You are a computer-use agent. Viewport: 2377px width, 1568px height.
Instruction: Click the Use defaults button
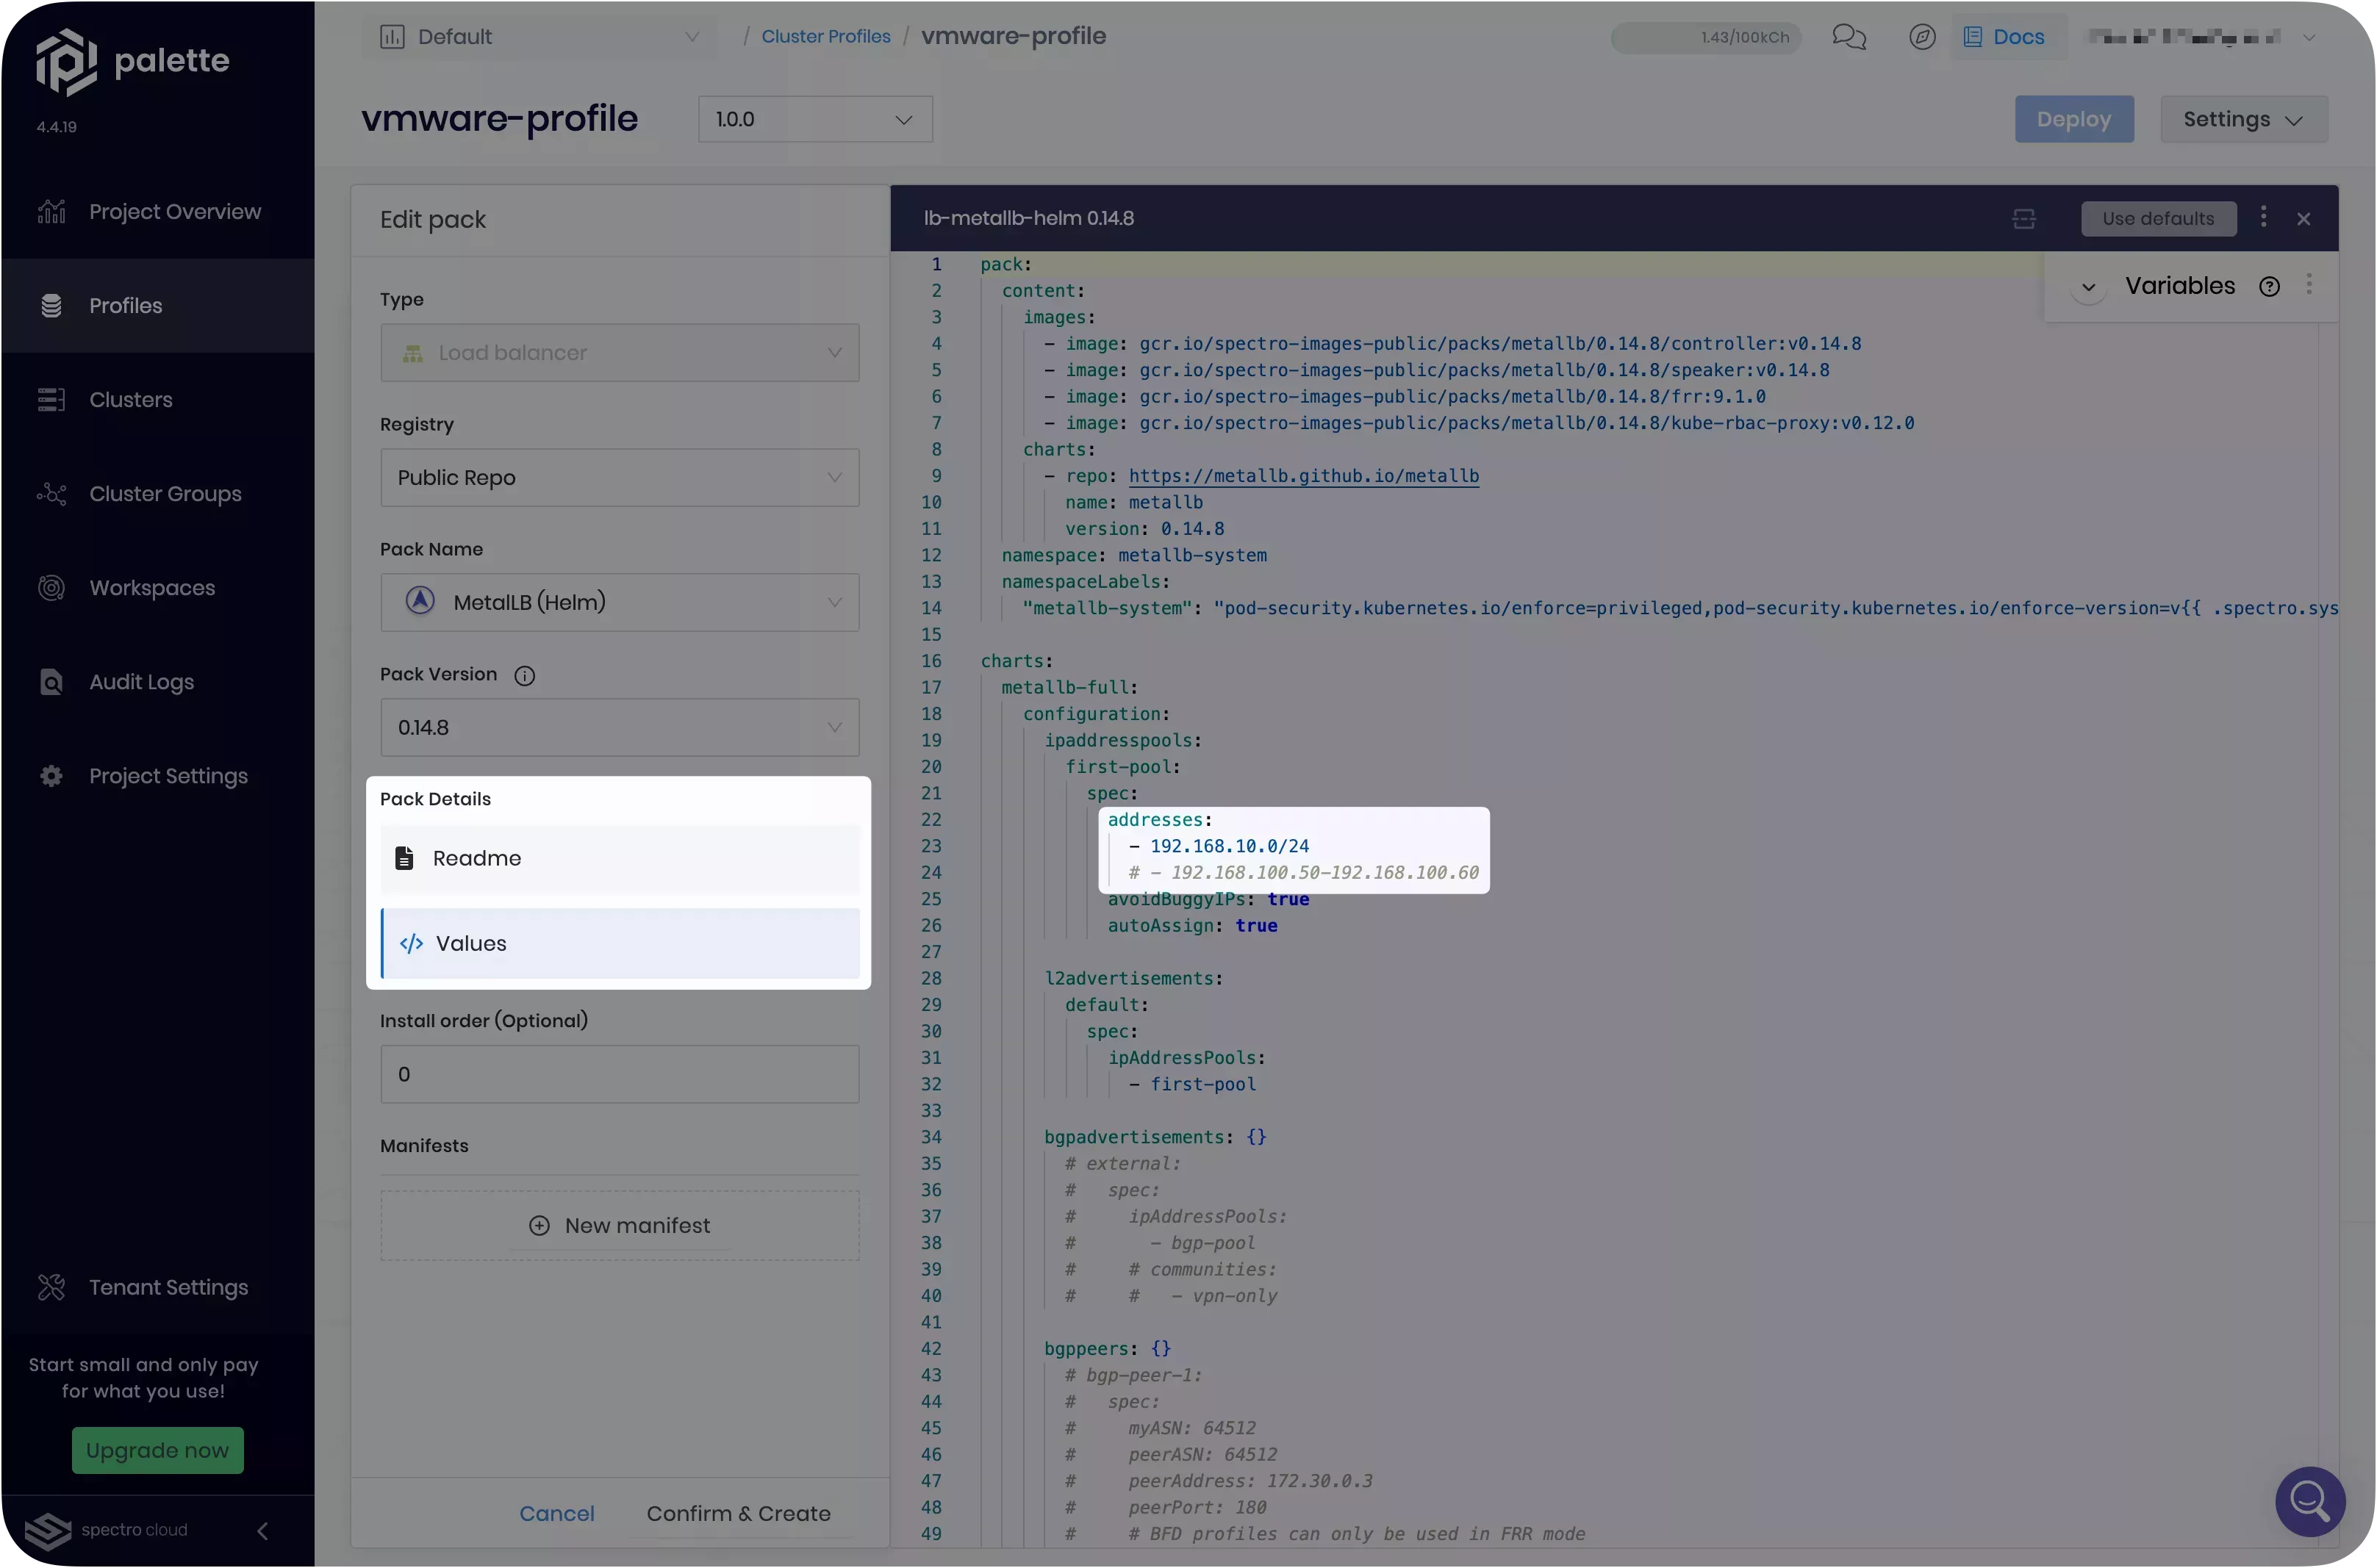pyautogui.click(x=2157, y=219)
